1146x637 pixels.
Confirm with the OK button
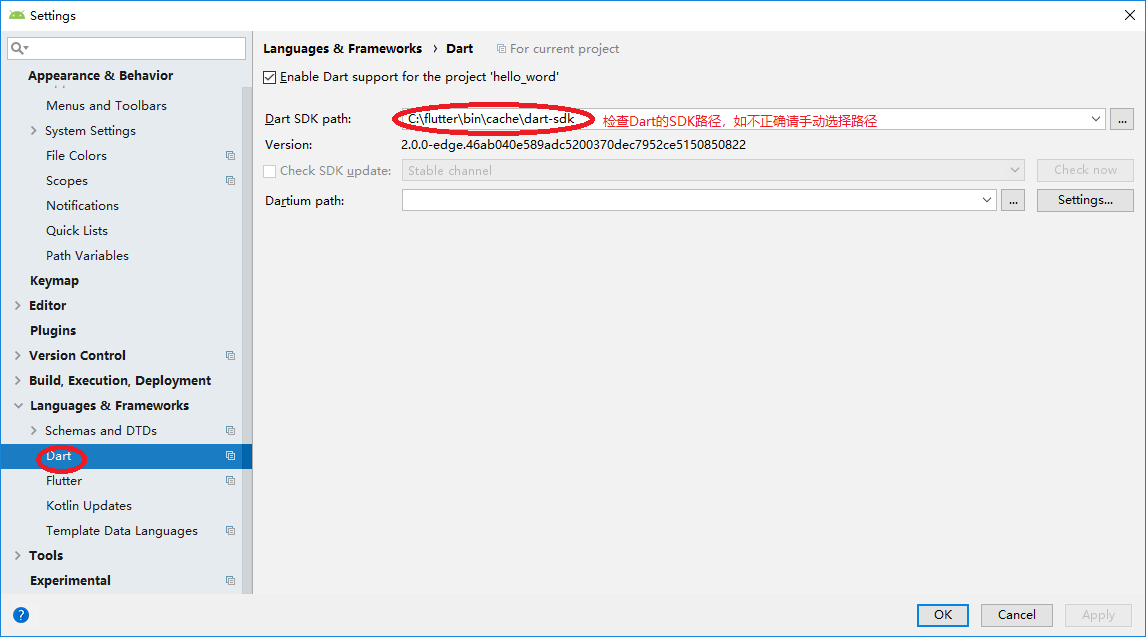[x=943, y=615]
